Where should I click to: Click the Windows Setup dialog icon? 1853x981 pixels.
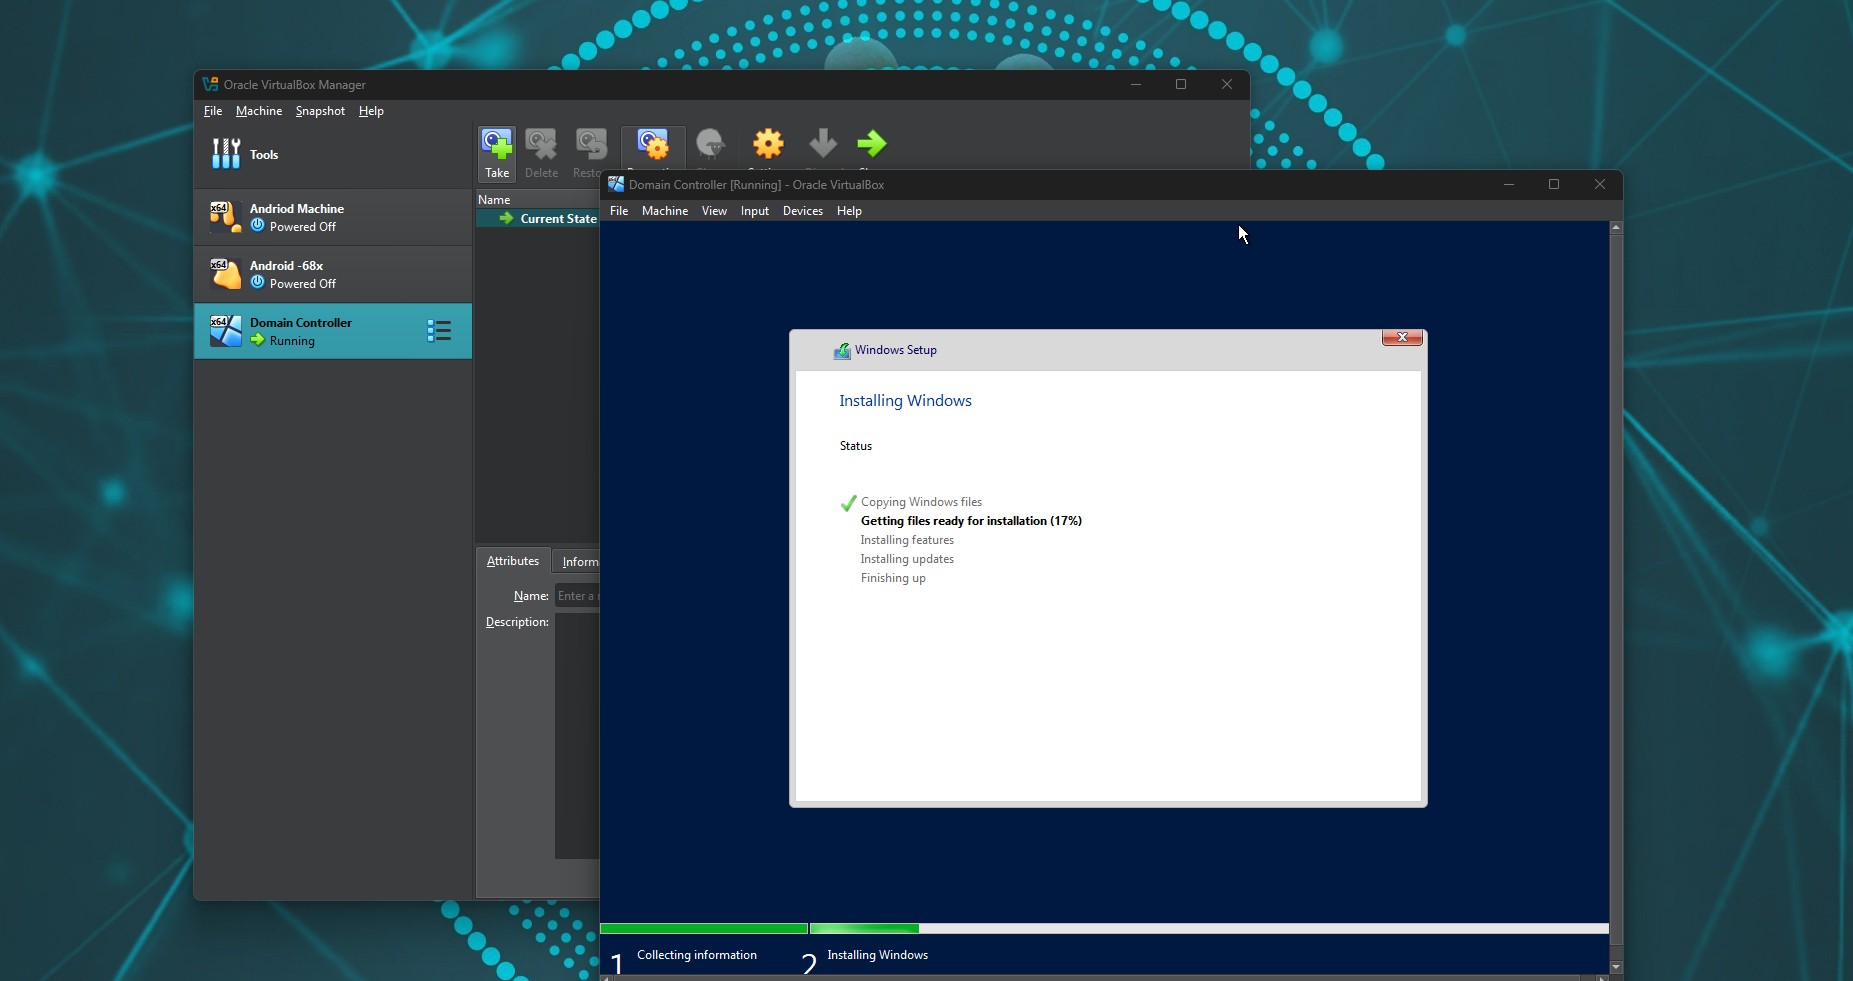coord(842,351)
